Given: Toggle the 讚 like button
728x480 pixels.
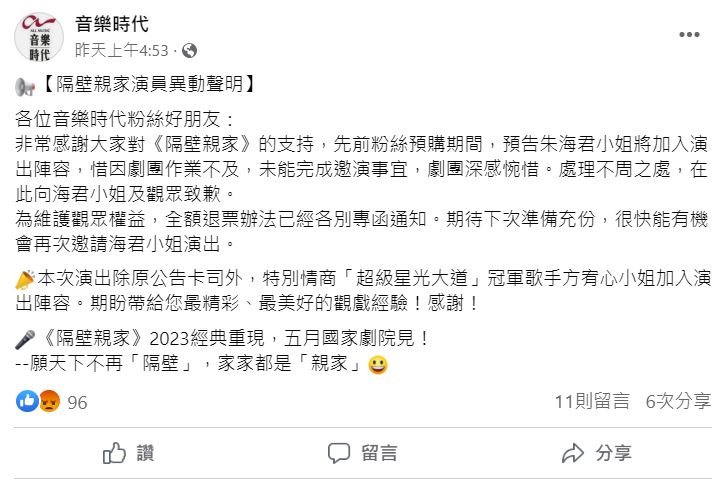Looking at the screenshot, I should pos(129,453).
